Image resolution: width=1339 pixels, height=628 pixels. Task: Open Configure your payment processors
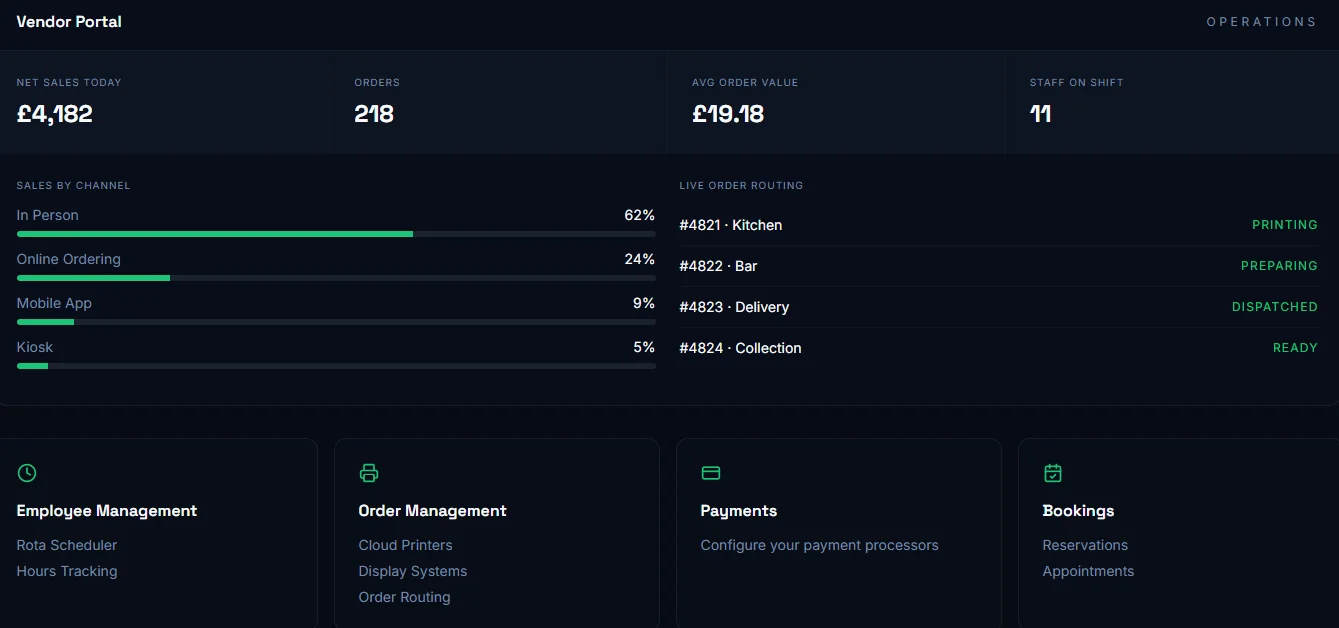point(820,545)
